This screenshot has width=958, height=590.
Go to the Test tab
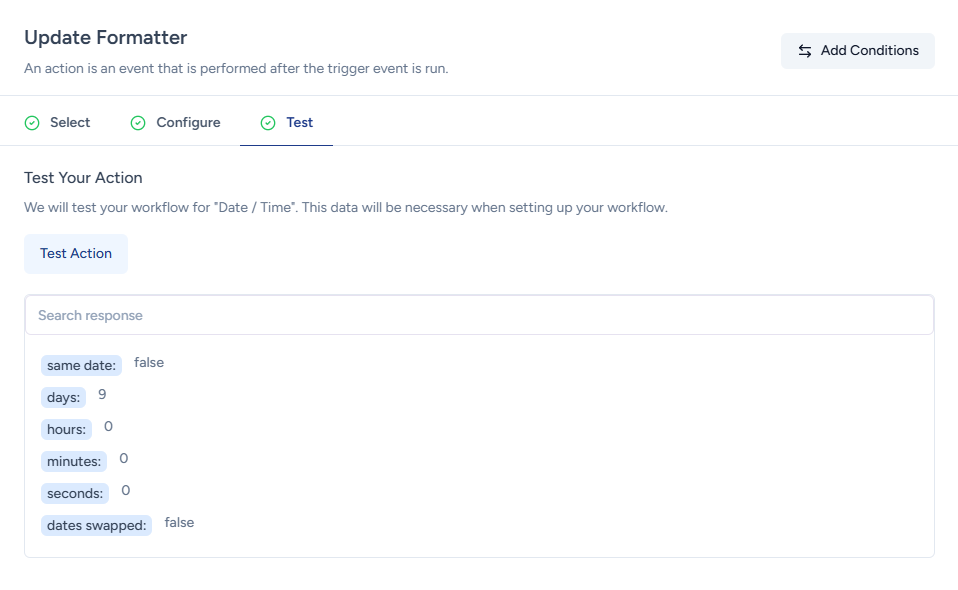coord(299,123)
